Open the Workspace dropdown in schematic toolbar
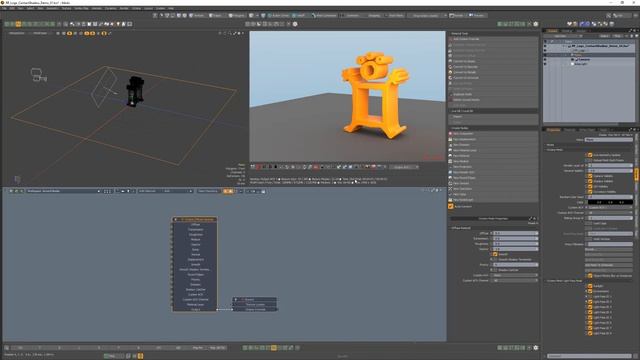Screen dimensions: 640x360 tap(63, 191)
